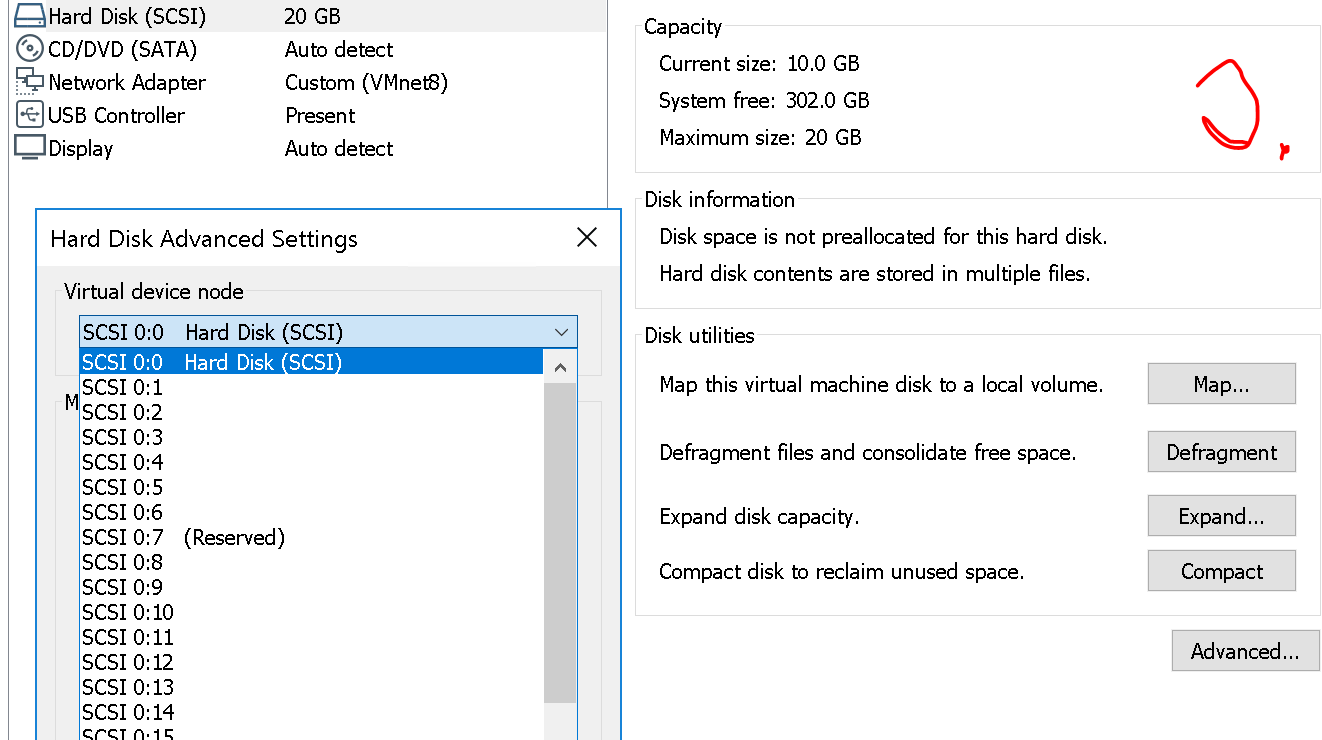Close the Hard Disk Advanced Settings dialog
The width and height of the screenshot is (1322, 740).
pos(587,237)
